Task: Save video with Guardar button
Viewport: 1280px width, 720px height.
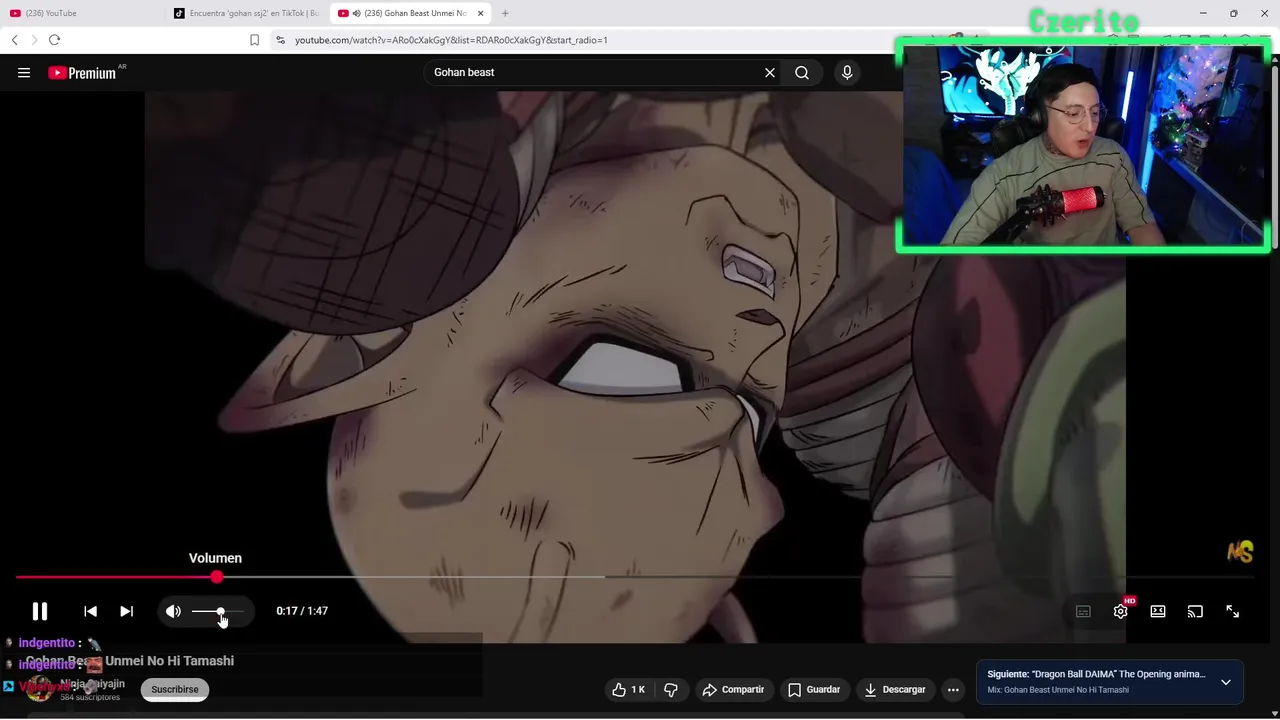Action: [815, 690]
